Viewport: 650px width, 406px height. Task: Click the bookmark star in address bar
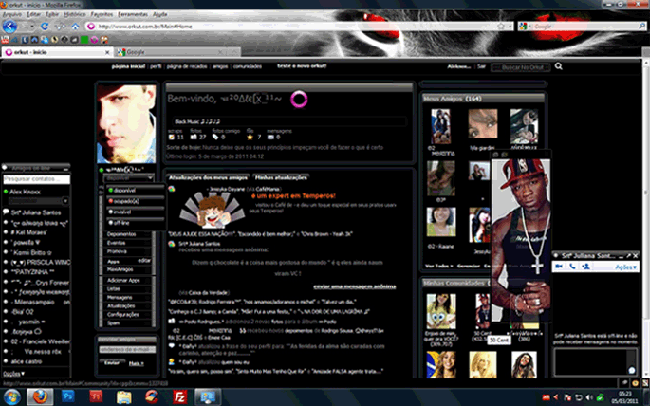point(501,26)
